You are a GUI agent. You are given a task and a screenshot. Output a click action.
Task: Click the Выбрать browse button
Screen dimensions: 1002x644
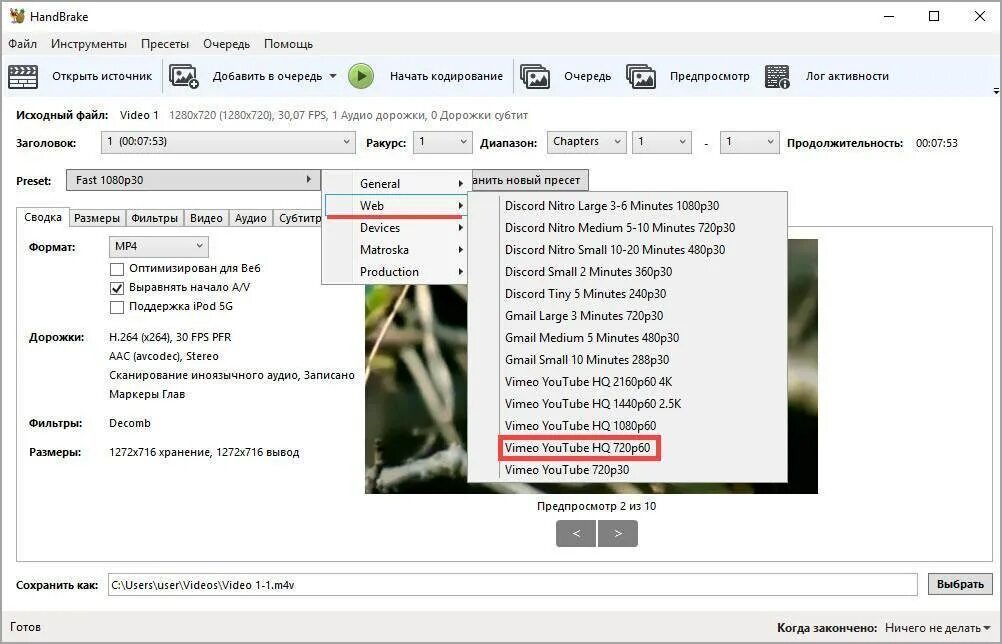(x=960, y=584)
